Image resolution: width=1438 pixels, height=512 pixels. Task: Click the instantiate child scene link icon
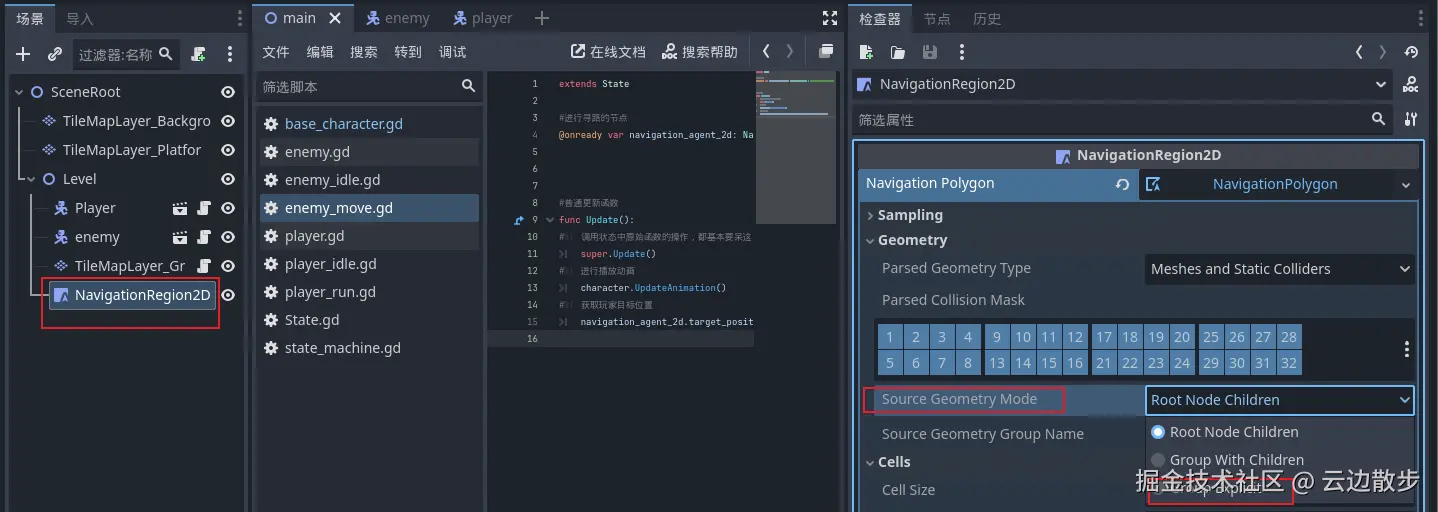(55, 54)
